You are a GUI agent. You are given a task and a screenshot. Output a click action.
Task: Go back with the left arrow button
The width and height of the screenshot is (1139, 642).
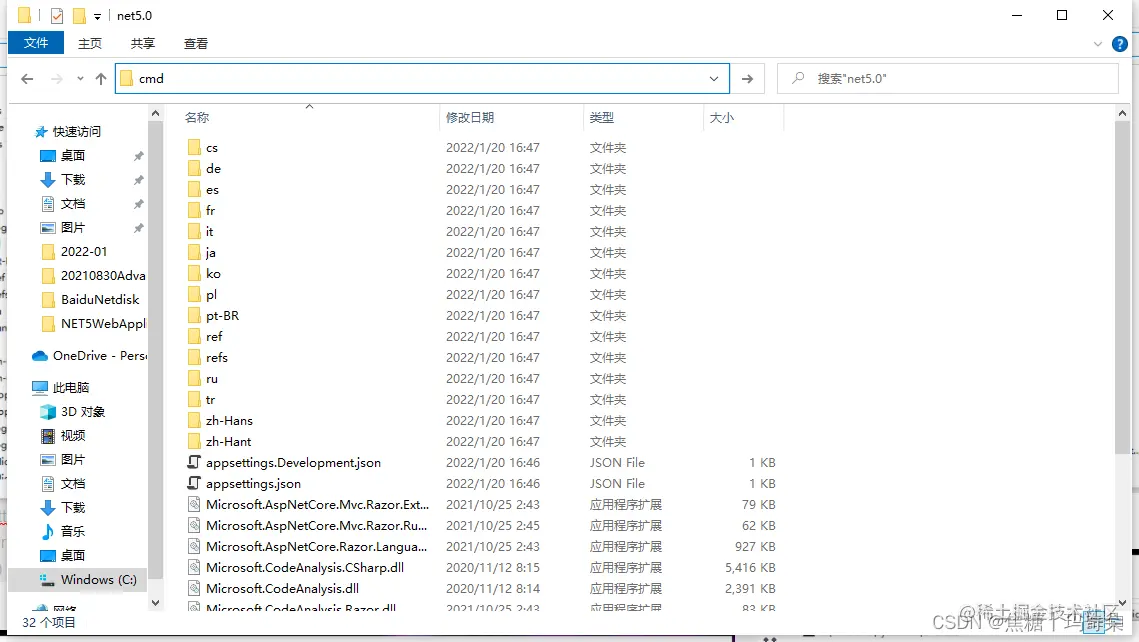click(28, 78)
